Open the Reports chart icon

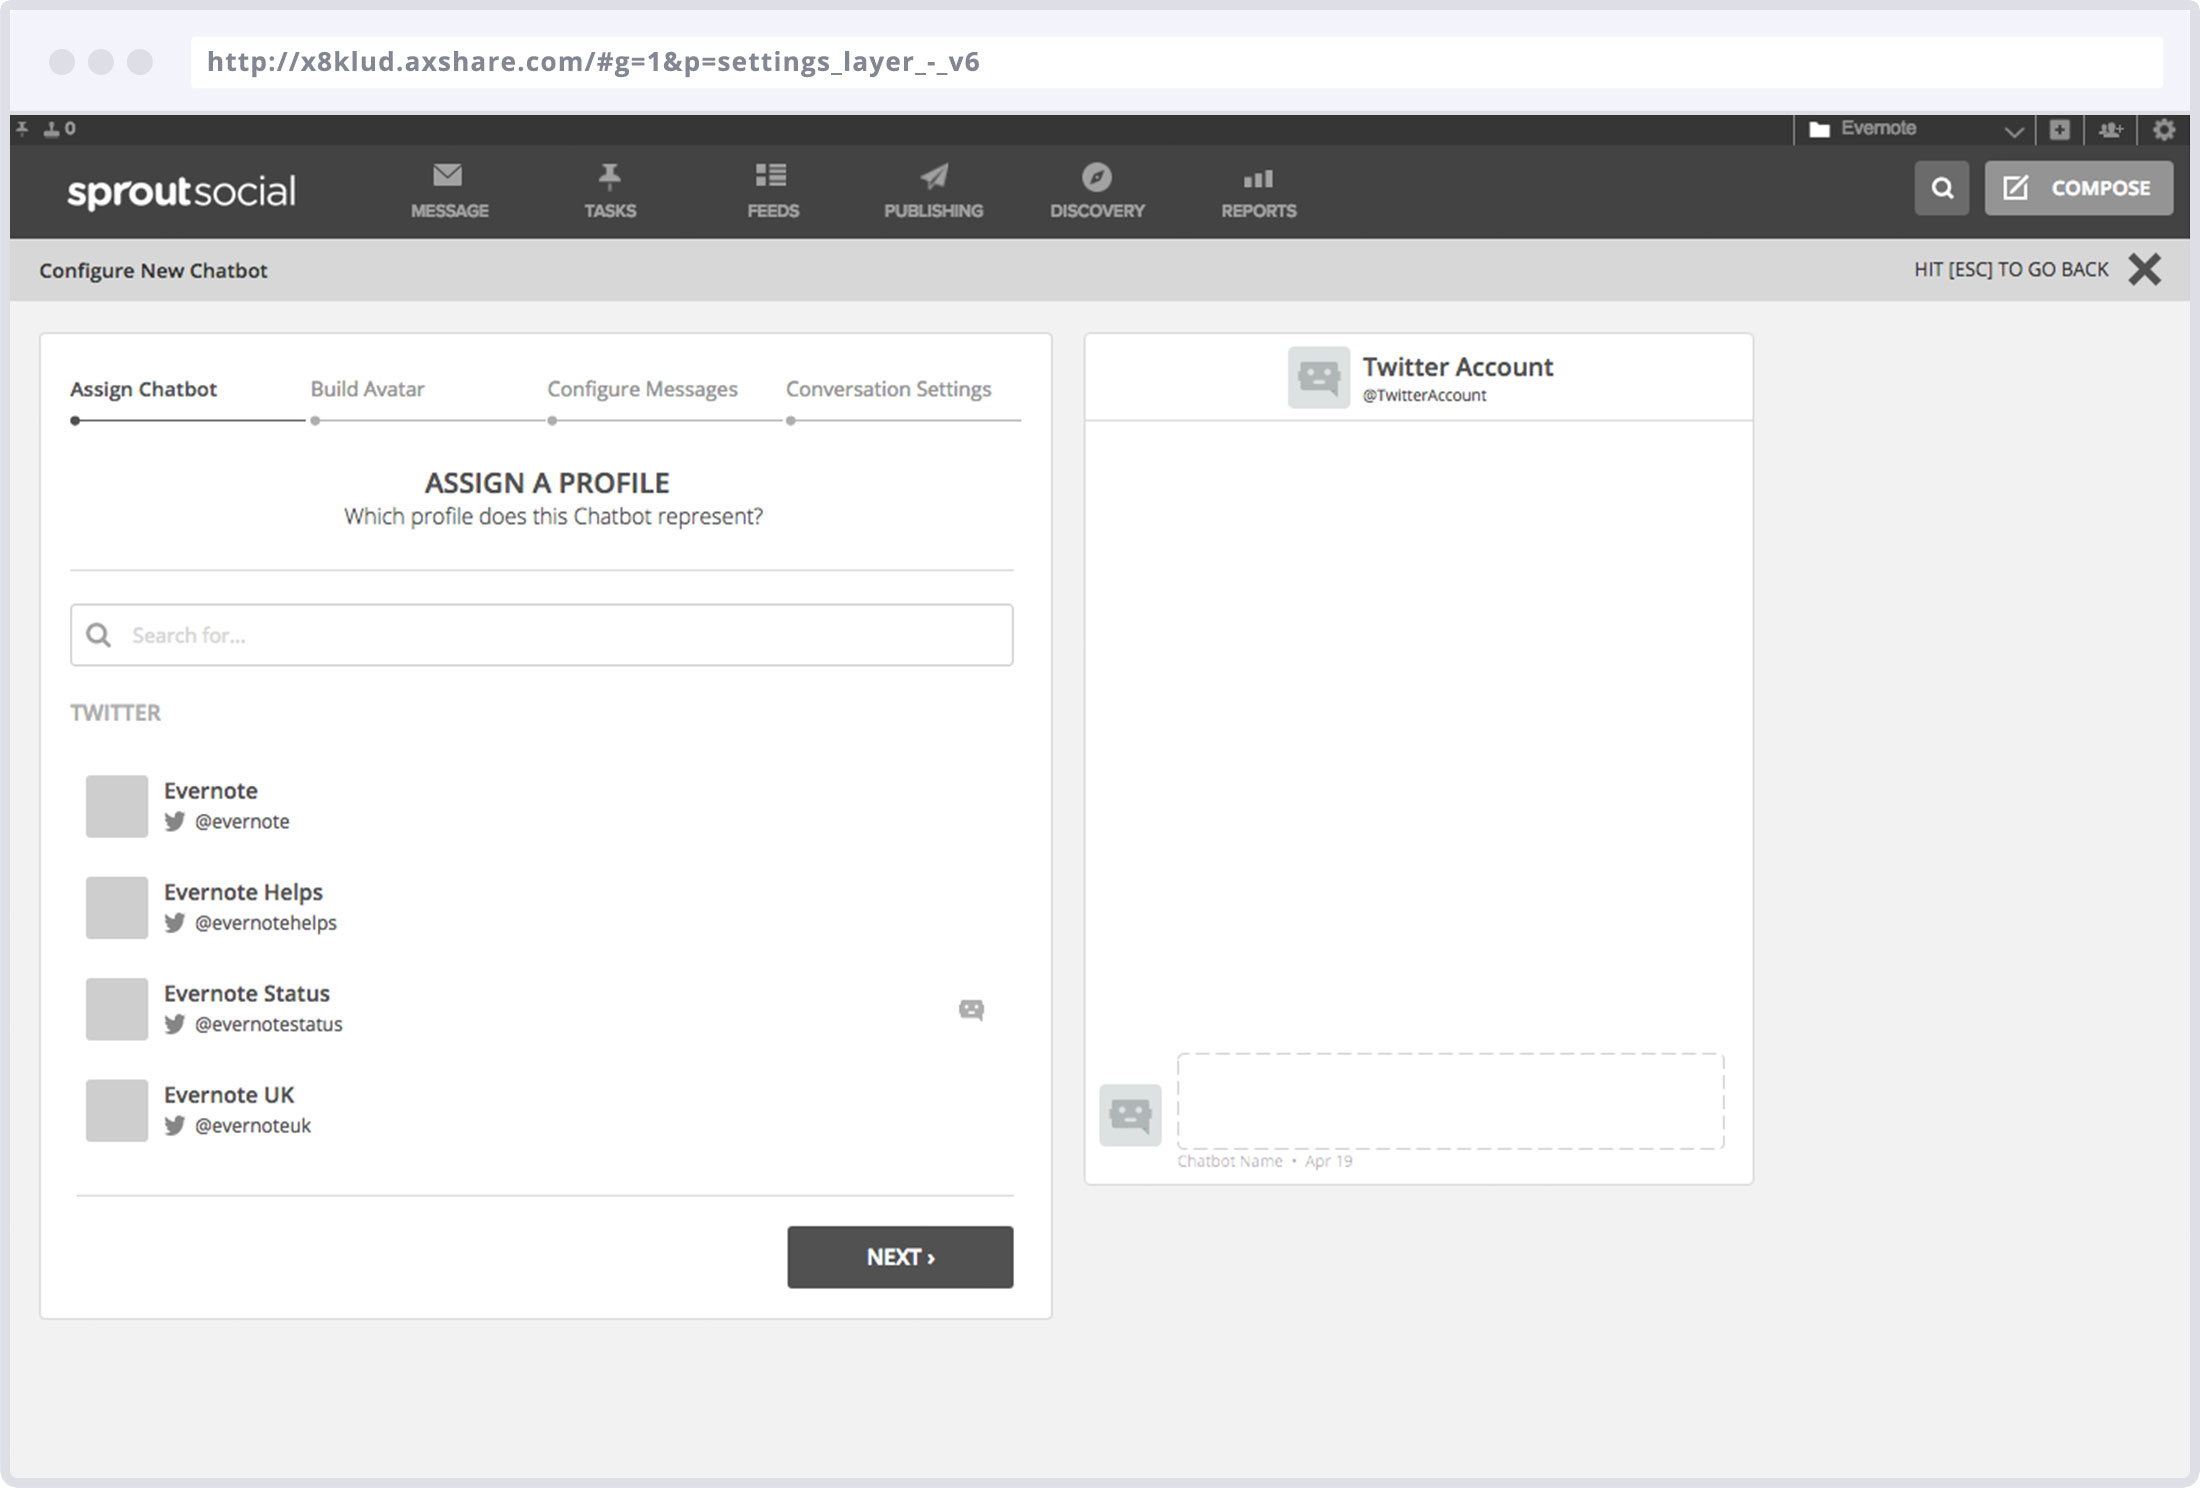pyautogui.click(x=1258, y=179)
